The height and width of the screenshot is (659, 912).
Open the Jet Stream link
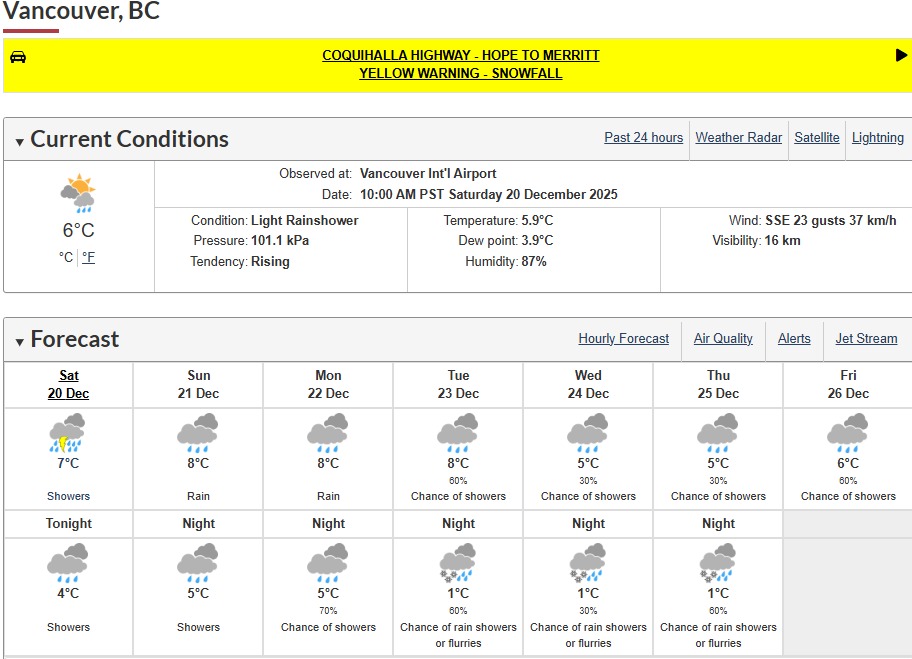[x=866, y=339]
